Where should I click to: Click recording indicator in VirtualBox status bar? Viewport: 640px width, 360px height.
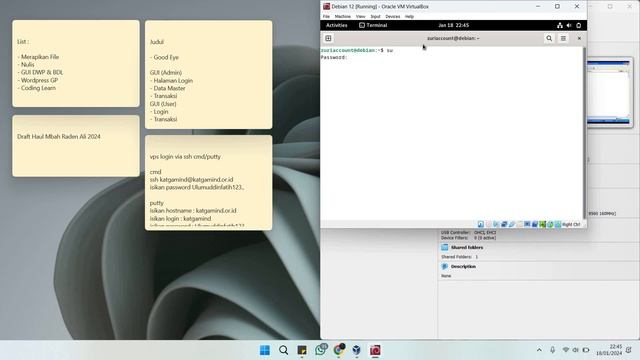tap(535, 224)
